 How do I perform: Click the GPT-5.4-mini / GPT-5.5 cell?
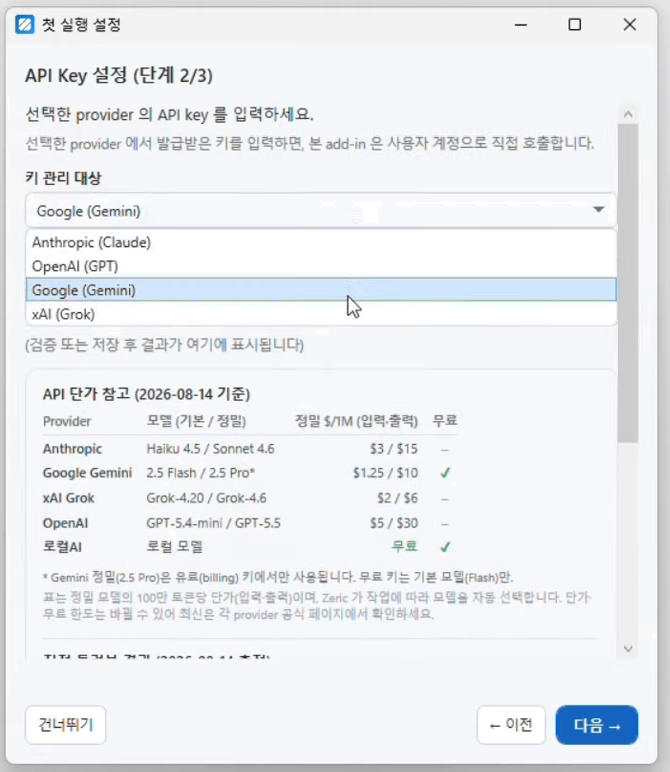pyautogui.click(x=213, y=523)
